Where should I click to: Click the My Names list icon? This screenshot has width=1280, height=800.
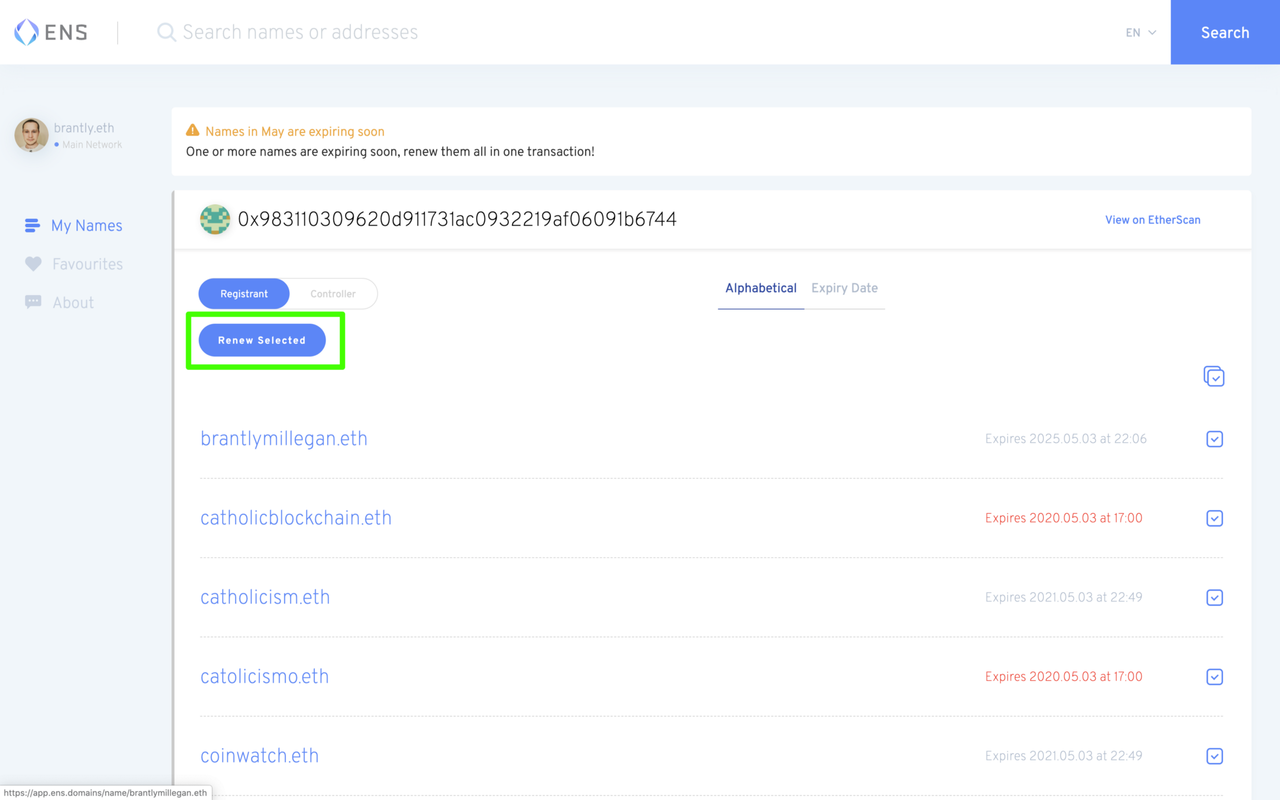32,226
